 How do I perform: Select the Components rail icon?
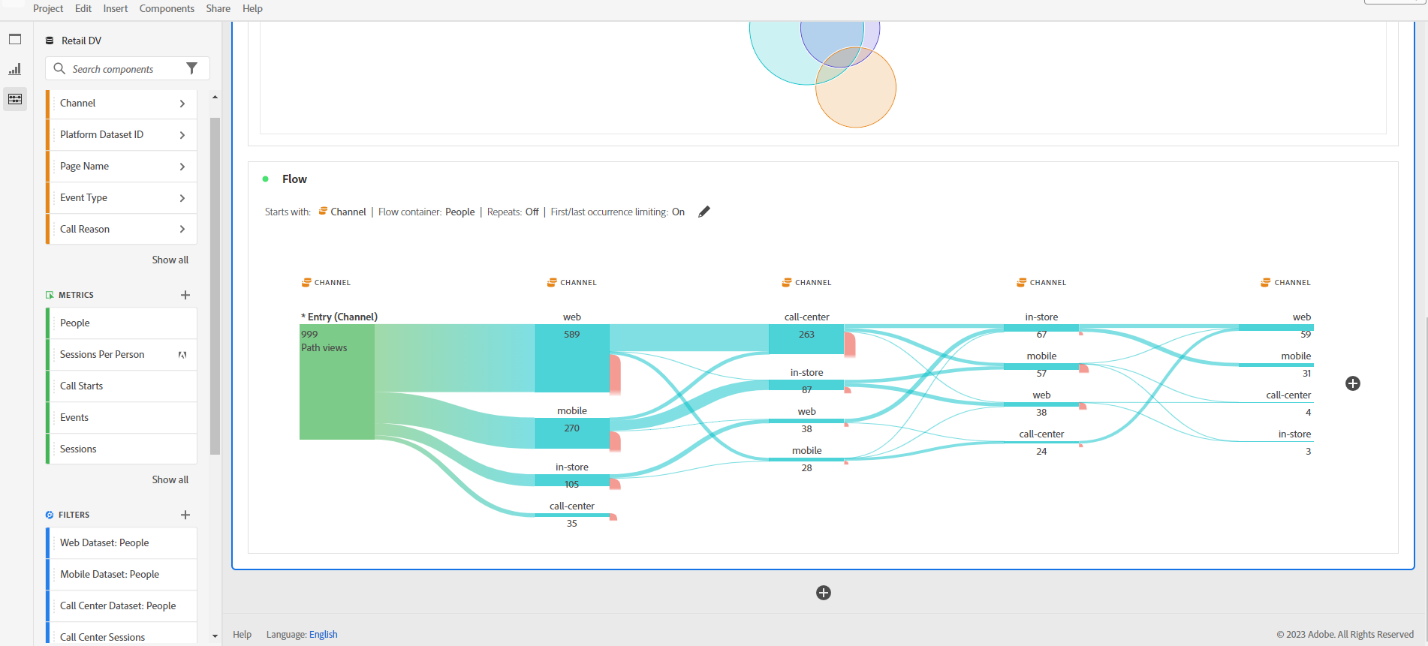15,99
